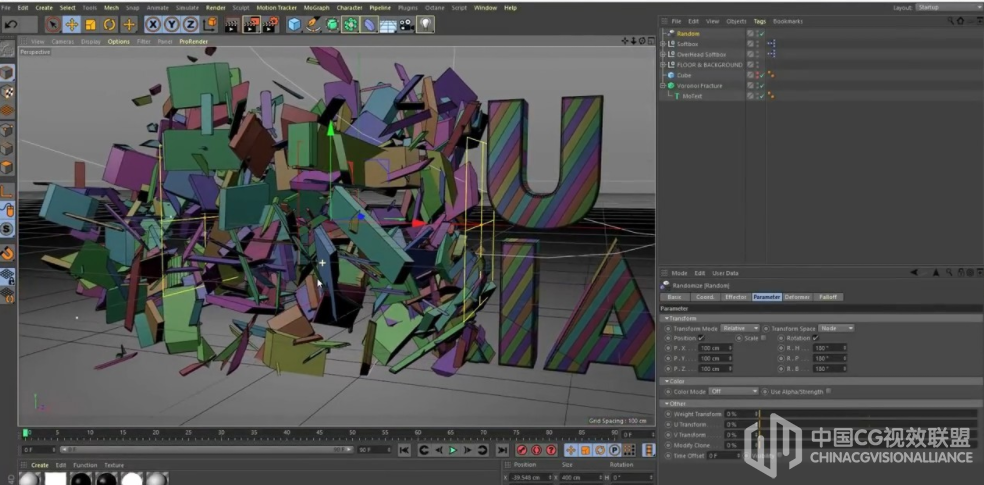Click the Weight Transform slider
This screenshot has height=485, width=984.
point(867,414)
